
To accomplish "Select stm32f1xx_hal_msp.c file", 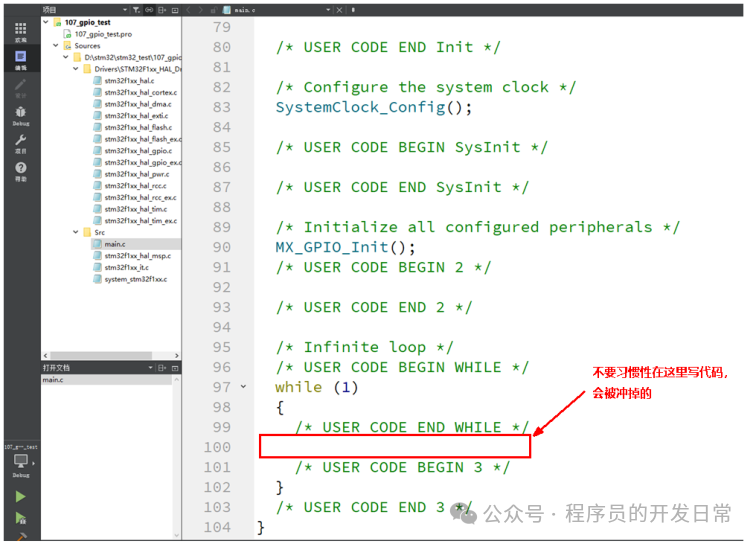I will click(138, 256).
